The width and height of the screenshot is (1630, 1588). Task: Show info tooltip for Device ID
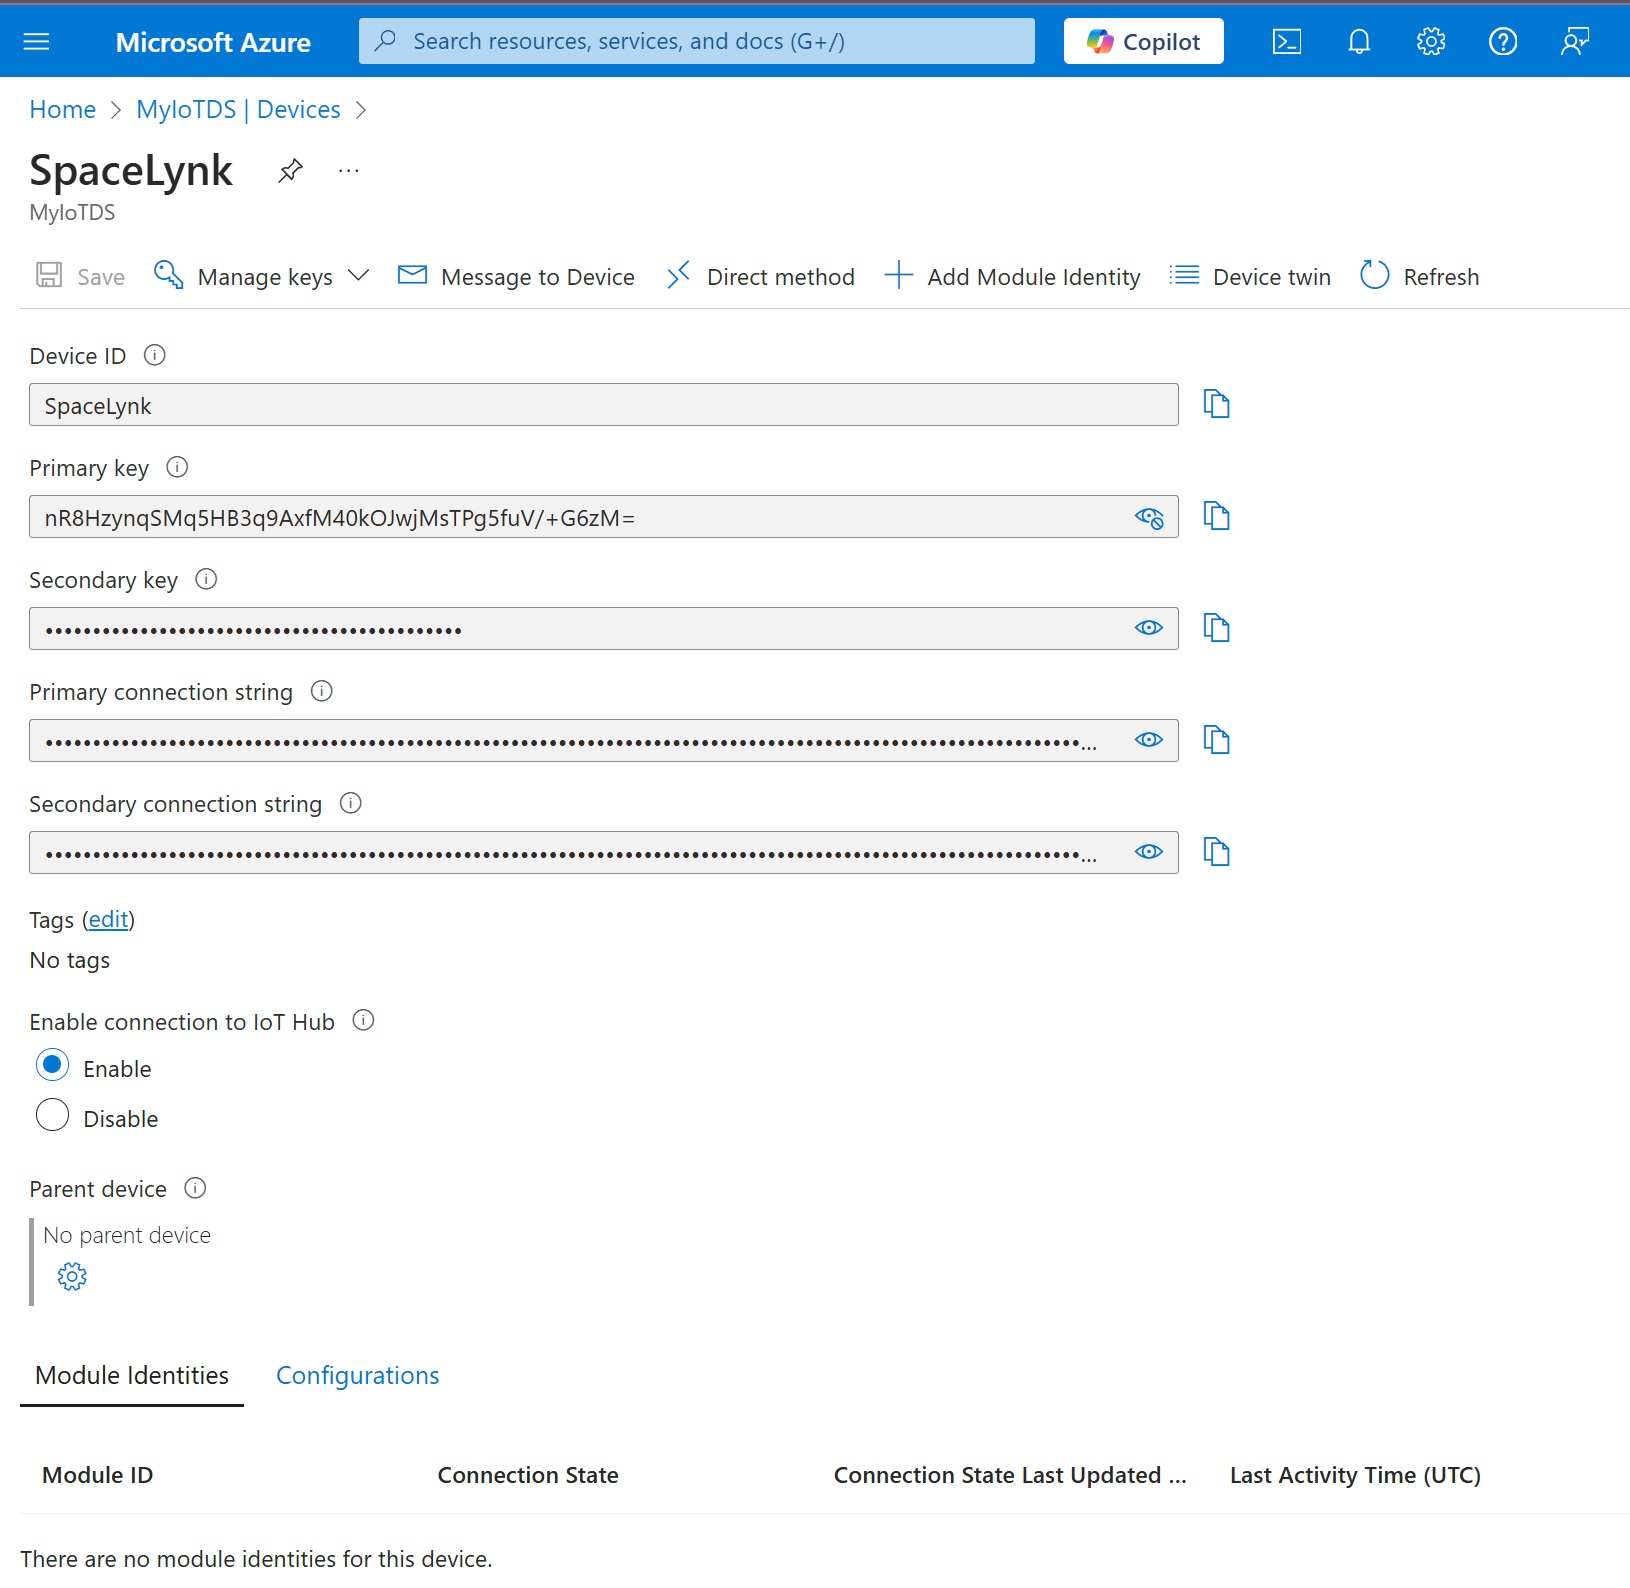coord(155,355)
